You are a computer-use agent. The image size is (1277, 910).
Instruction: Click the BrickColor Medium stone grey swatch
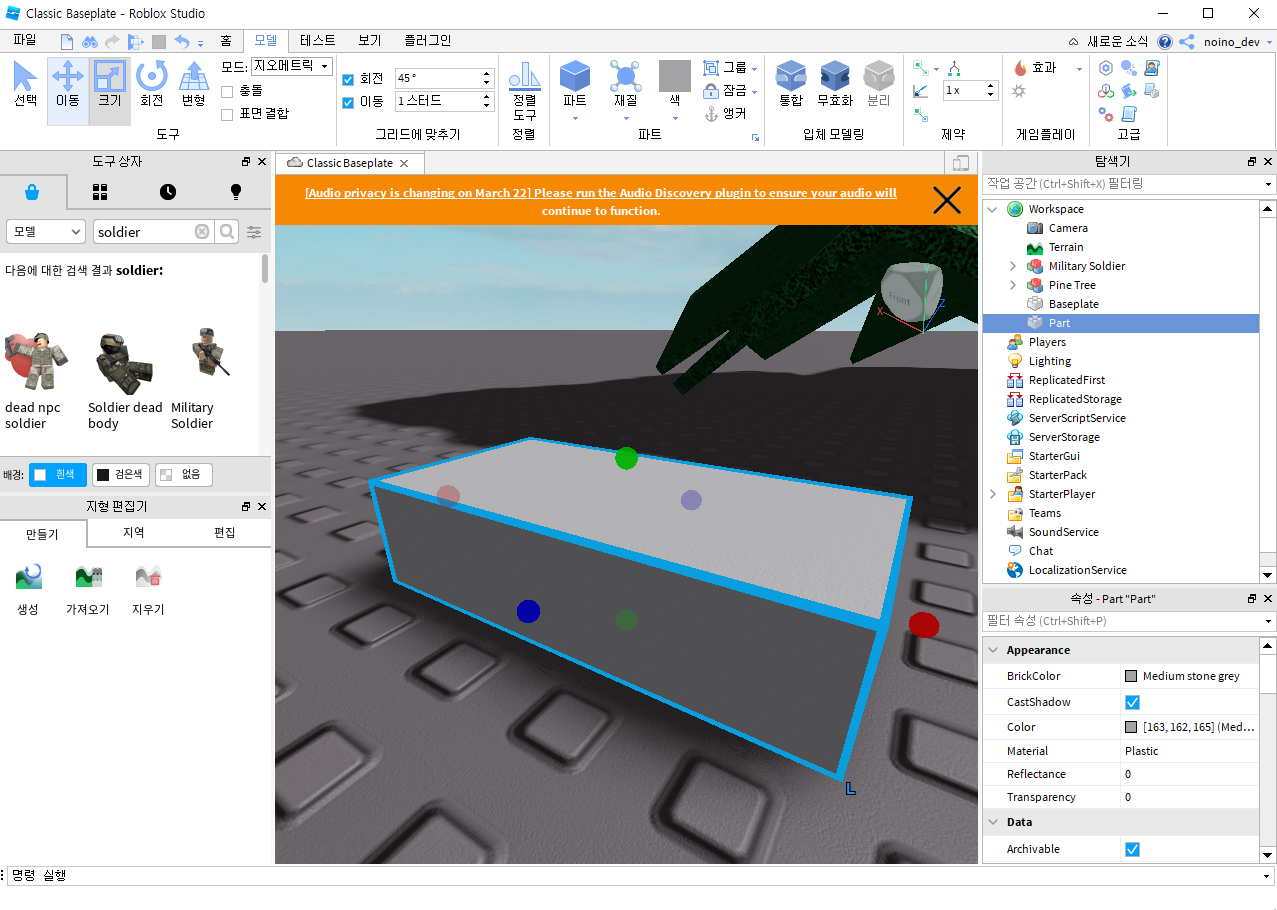click(x=1131, y=676)
